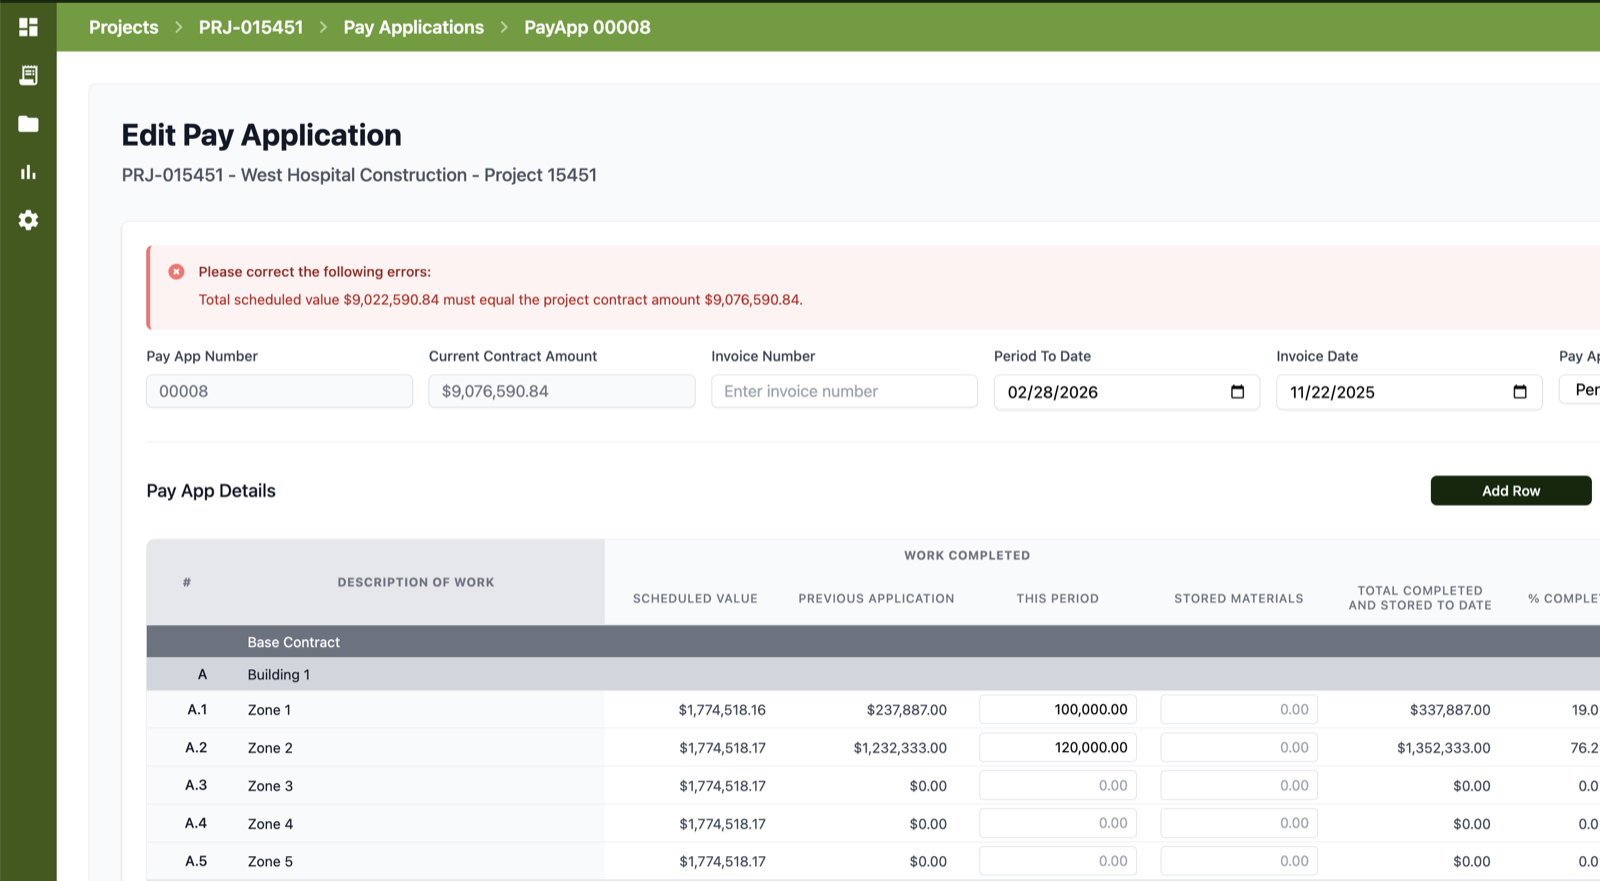Click the Edit Pay Application heading

(x=261, y=135)
